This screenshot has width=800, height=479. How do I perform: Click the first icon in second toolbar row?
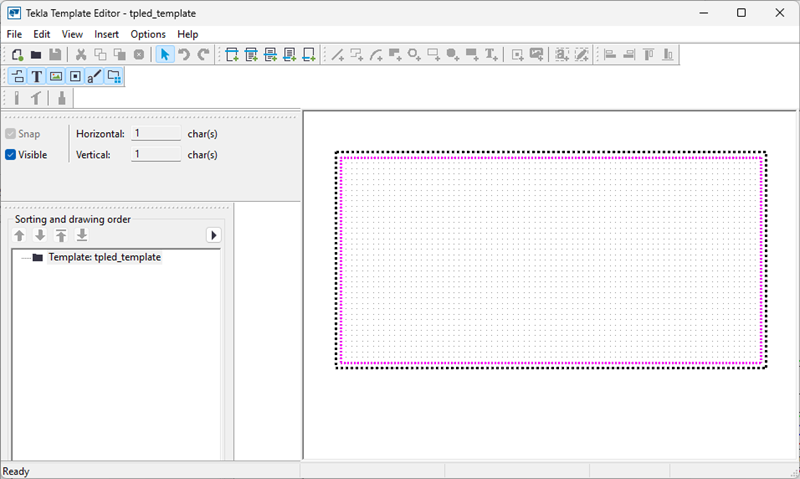(x=18, y=76)
